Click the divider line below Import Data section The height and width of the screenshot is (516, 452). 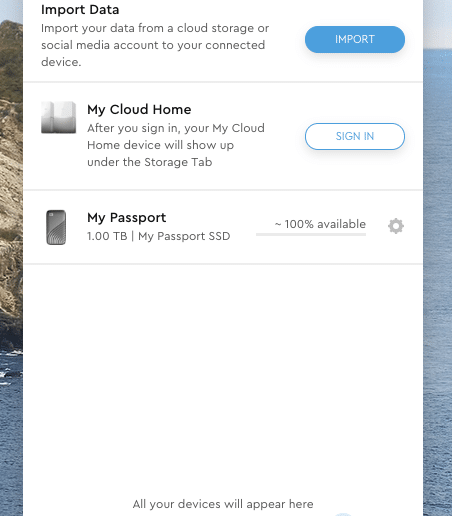pos(223,82)
